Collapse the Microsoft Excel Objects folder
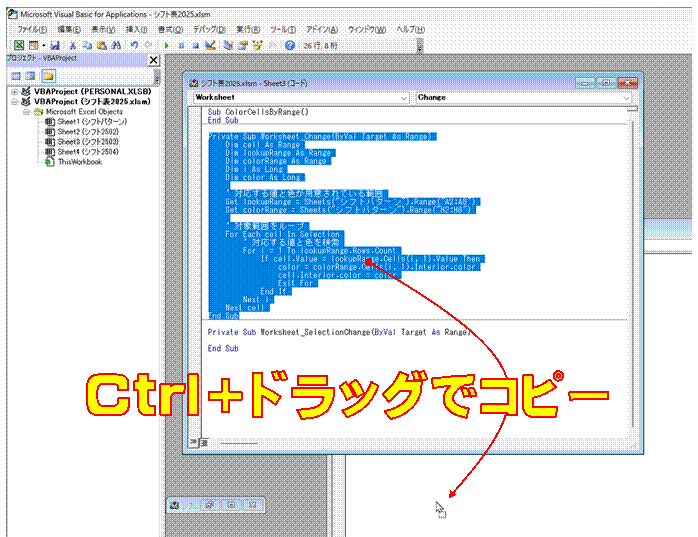Image resolution: width=698 pixels, height=537 pixels. tap(26, 112)
